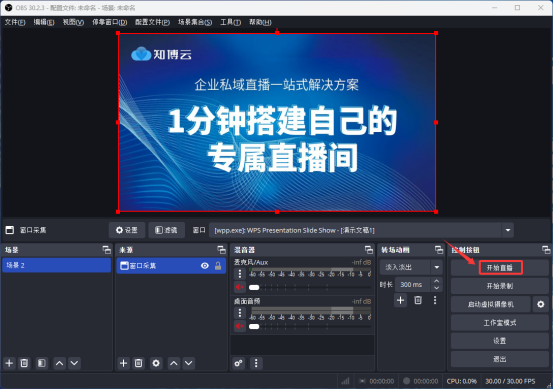This screenshot has width=553, height=390.
Task: Open advanced audio properties gears icon
Action: click(x=238, y=363)
